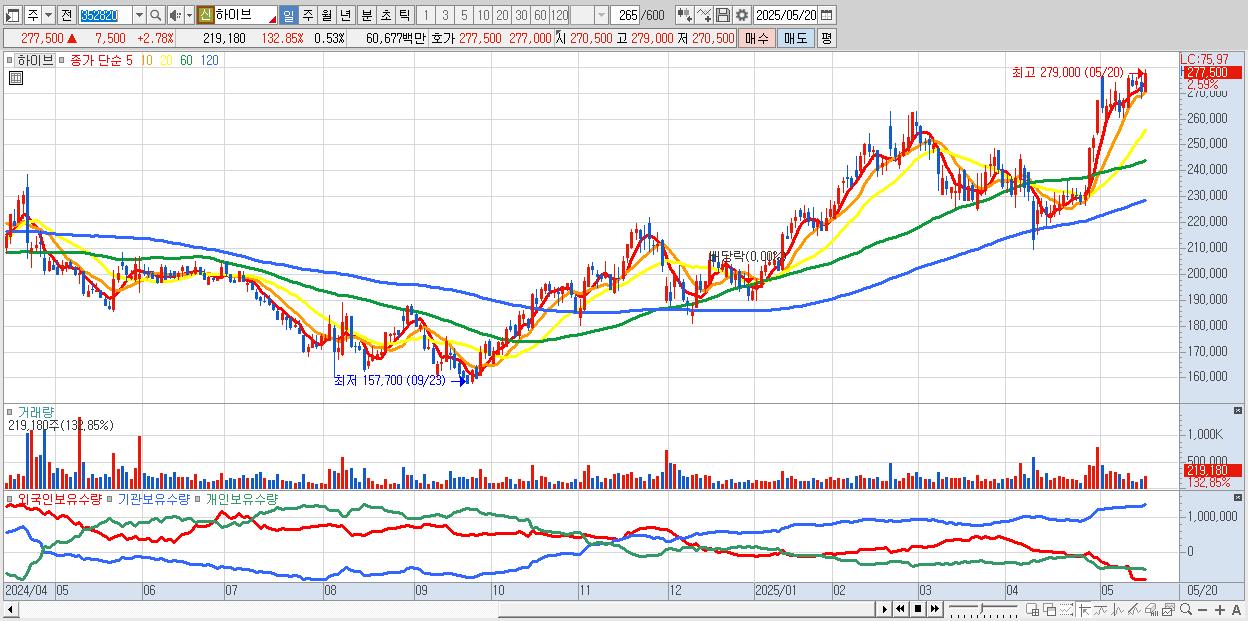Click the 3D volume bars icon in bottom toolbar
Screen dimensions: 1248x621
tap(1151, 610)
